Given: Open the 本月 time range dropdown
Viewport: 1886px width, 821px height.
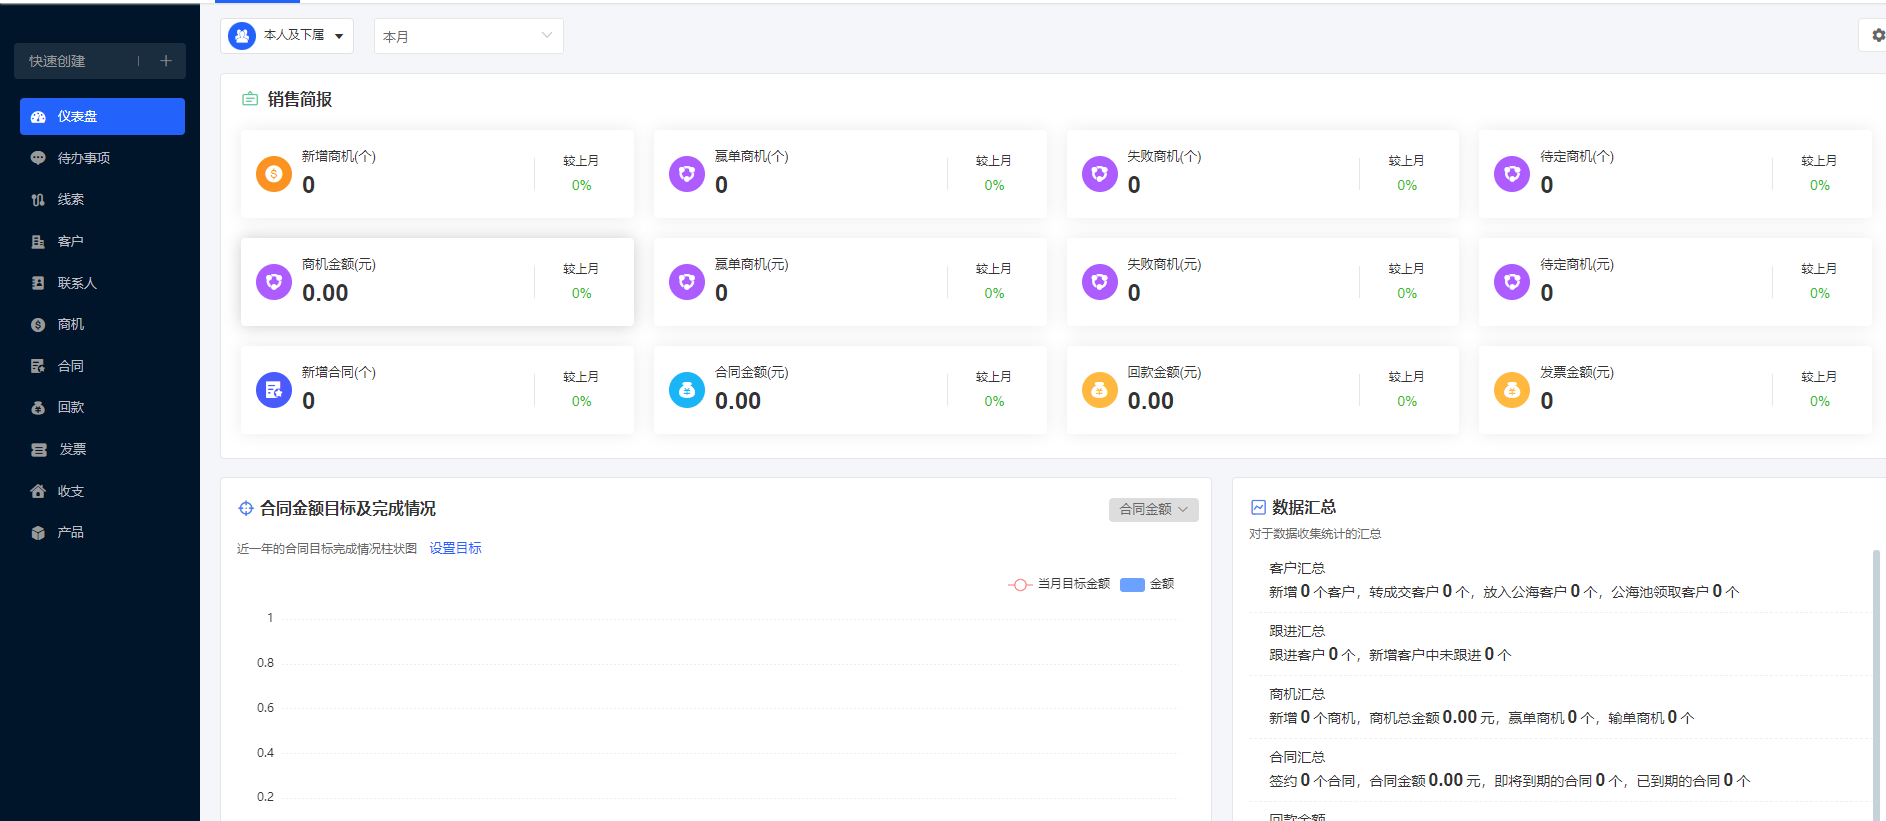Looking at the screenshot, I should tap(468, 36).
